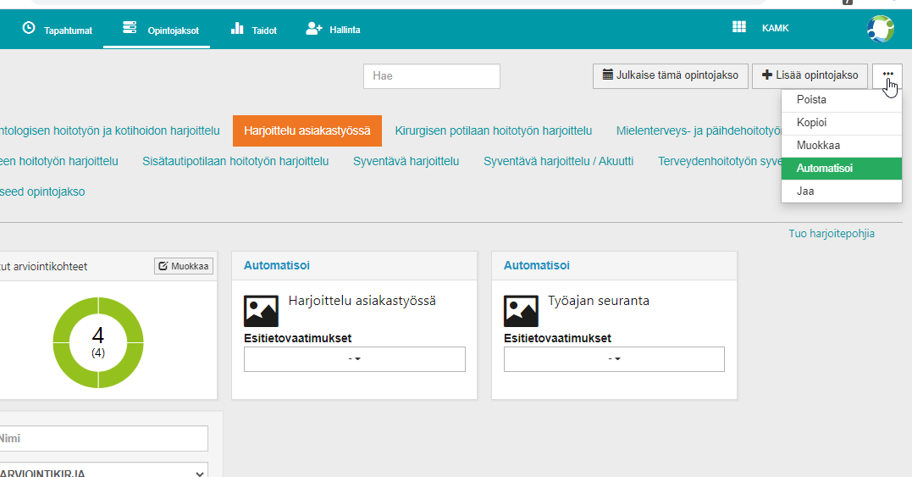Click image icon for Työajan seuranta card

pos(521,311)
